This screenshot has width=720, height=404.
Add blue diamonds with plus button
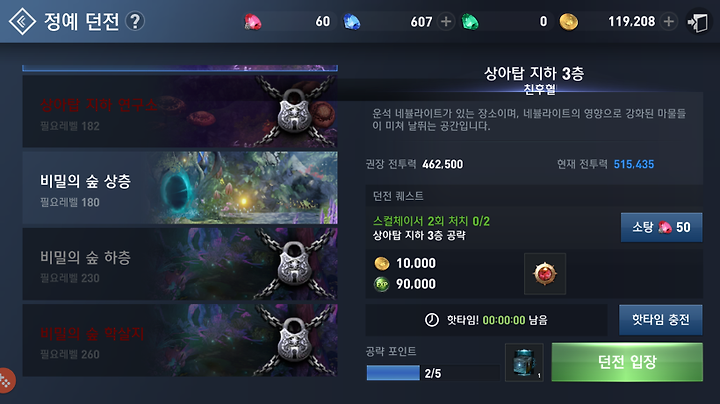click(x=445, y=21)
